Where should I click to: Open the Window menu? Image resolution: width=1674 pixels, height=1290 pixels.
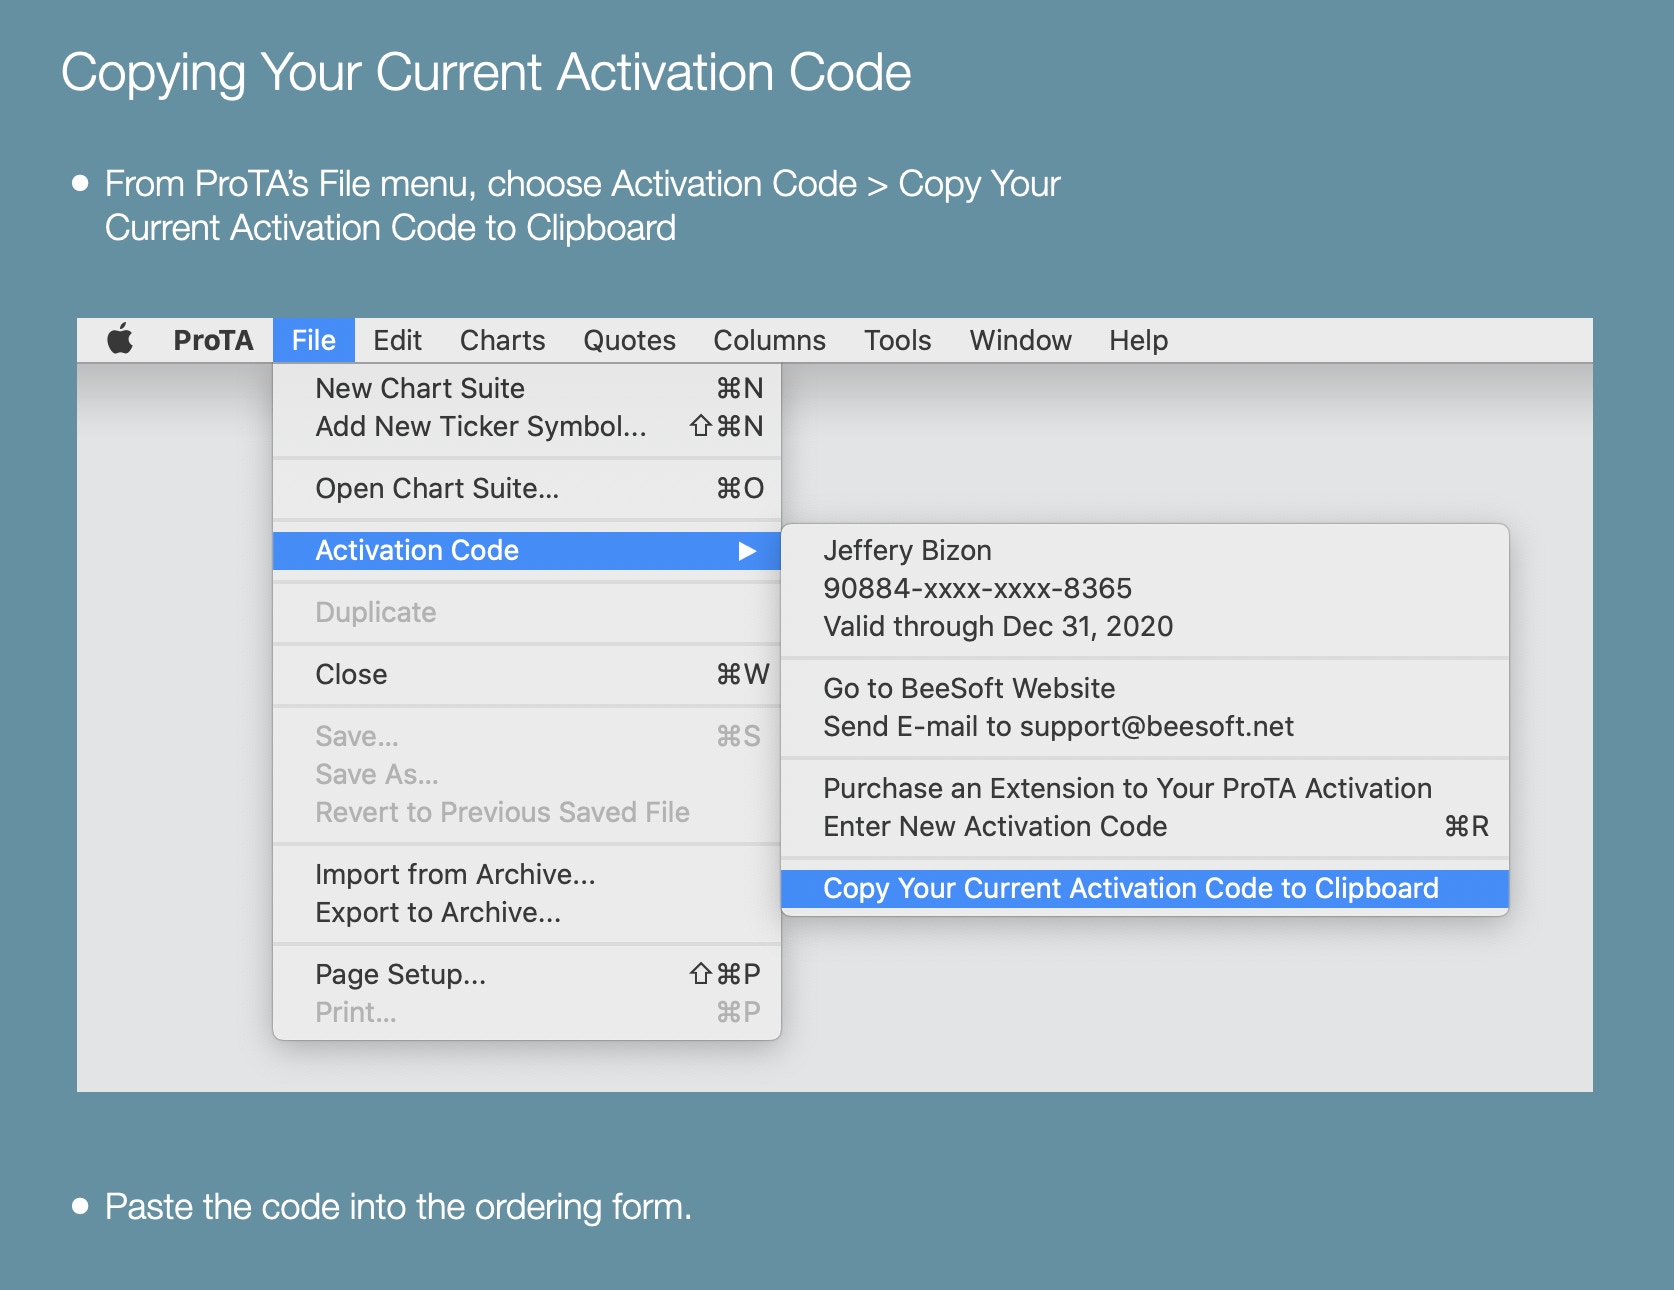pos(1020,341)
